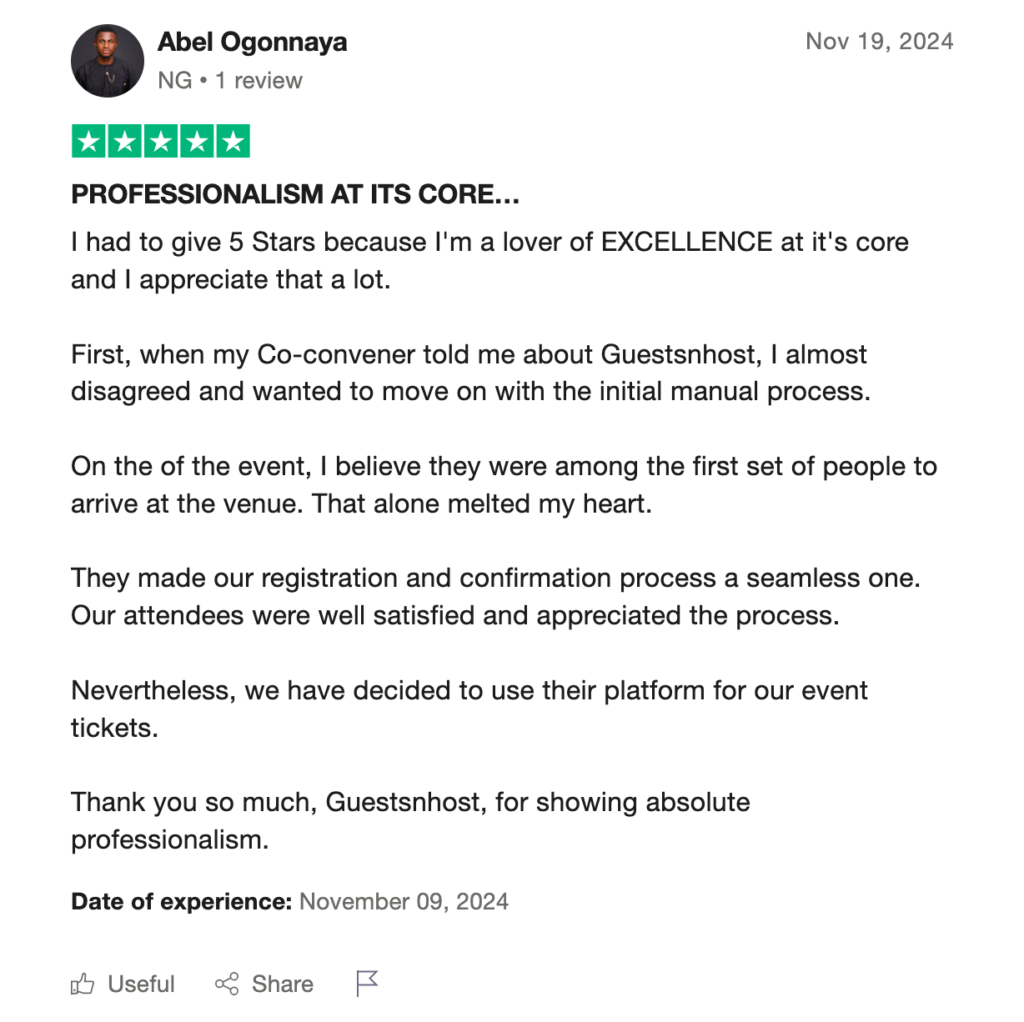The height and width of the screenshot is (1022, 1024).
Task: Click the NG country code
Action: [175, 80]
